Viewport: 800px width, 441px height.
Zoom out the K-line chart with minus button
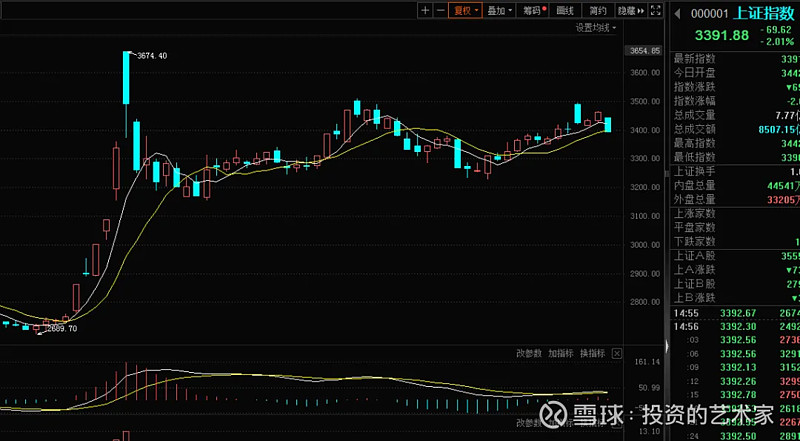tap(440, 10)
